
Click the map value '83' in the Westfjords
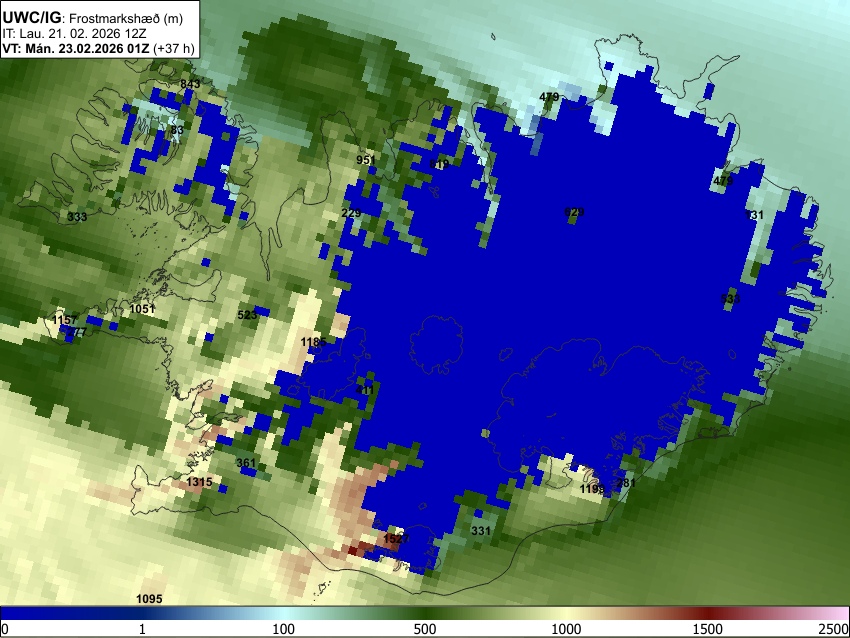point(177,130)
